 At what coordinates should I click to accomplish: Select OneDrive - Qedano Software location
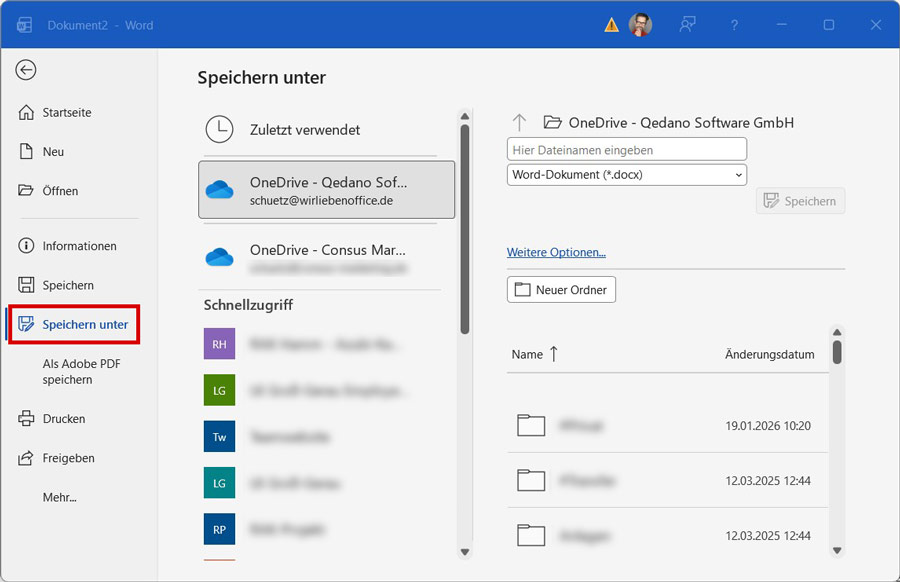326,189
